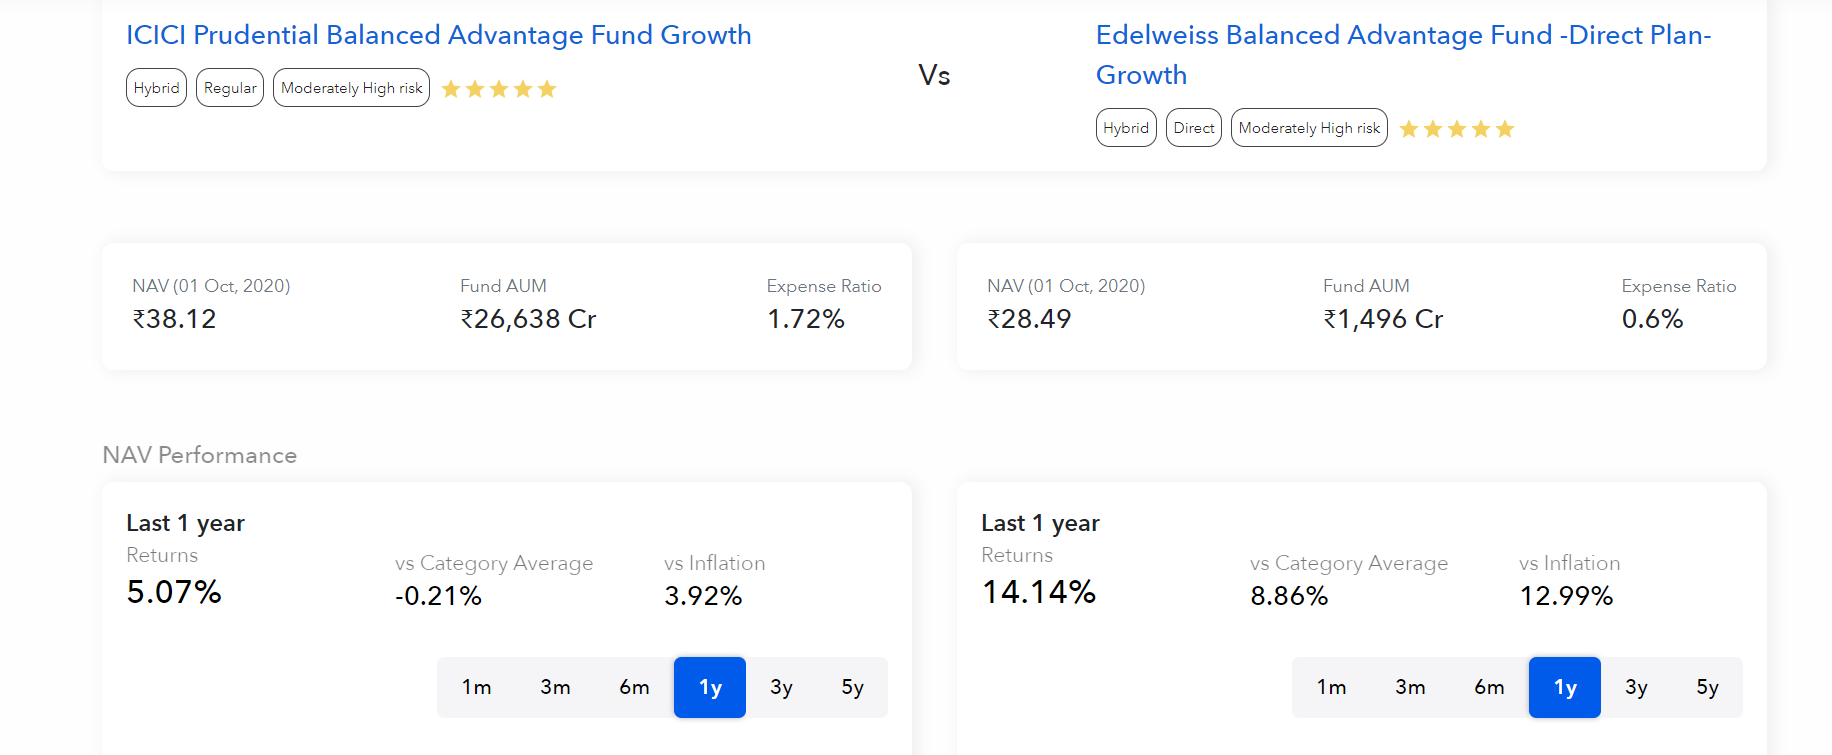Click the first star in ICICI fund rating
Image resolution: width=1832 pixels, height=755 pixels.
pyautogui.click(x=451, y=88)
